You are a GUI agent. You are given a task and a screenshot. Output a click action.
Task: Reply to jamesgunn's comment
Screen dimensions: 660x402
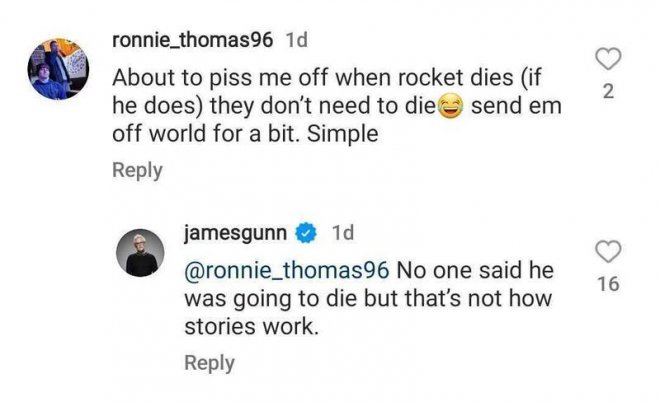209,363
